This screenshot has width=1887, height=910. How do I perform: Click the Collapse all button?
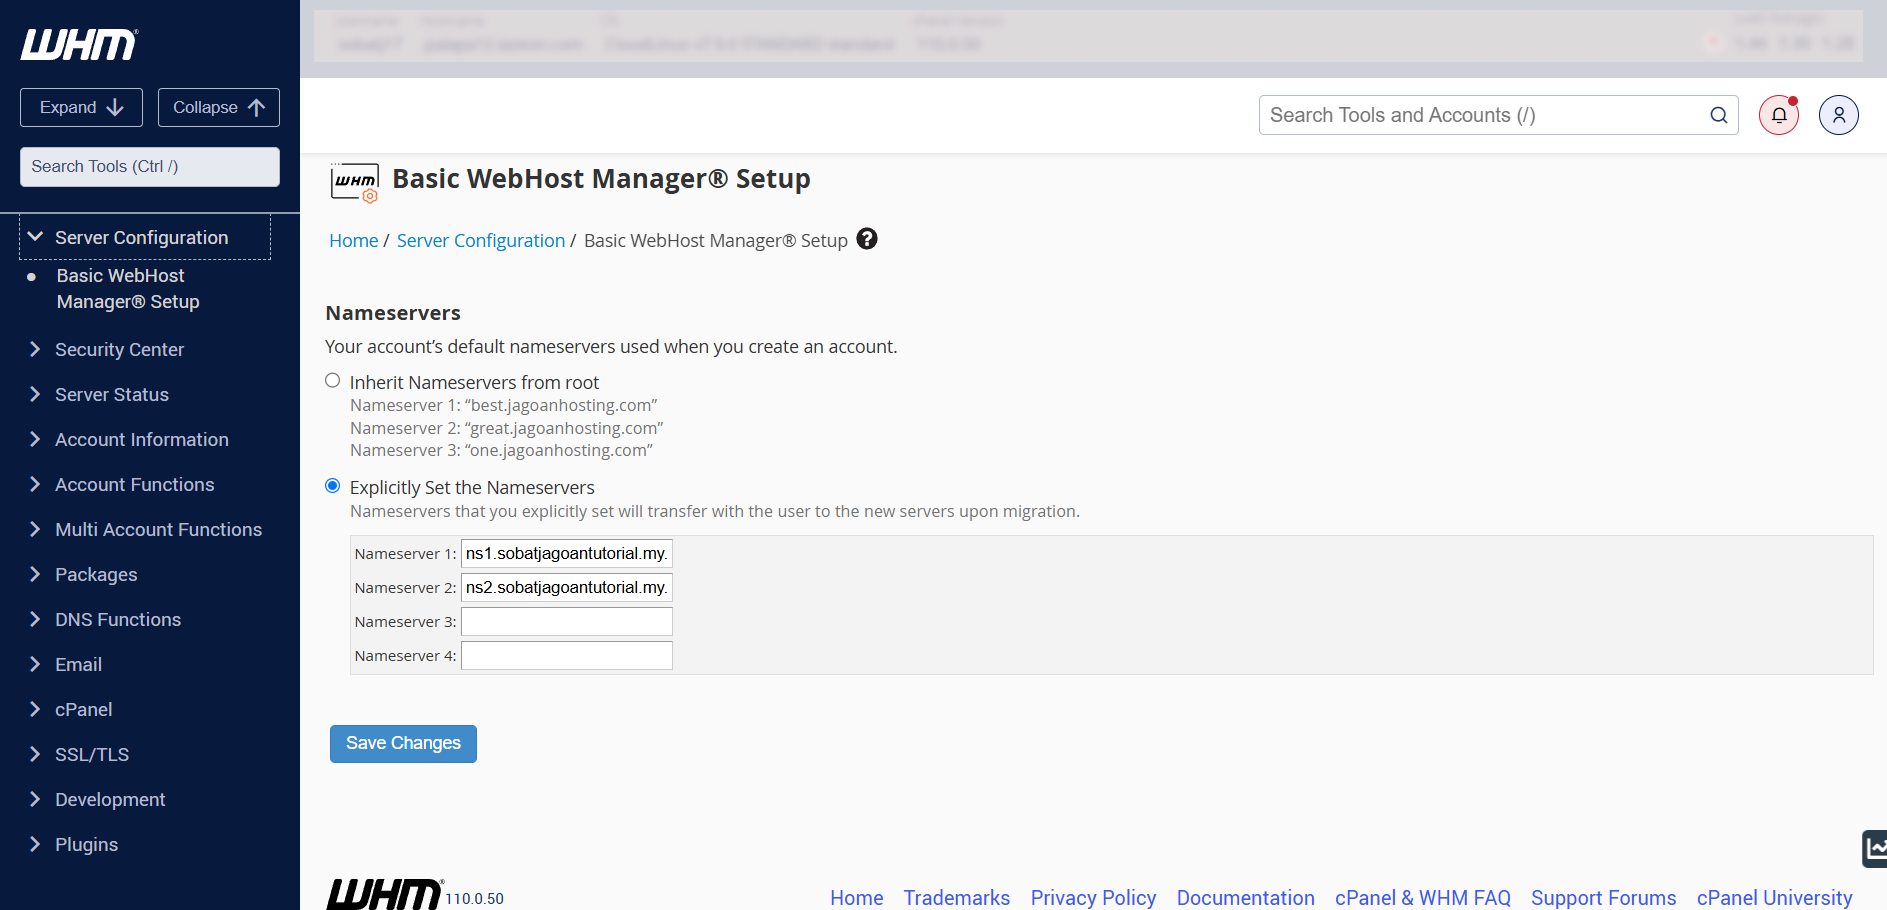click(219, 108)
